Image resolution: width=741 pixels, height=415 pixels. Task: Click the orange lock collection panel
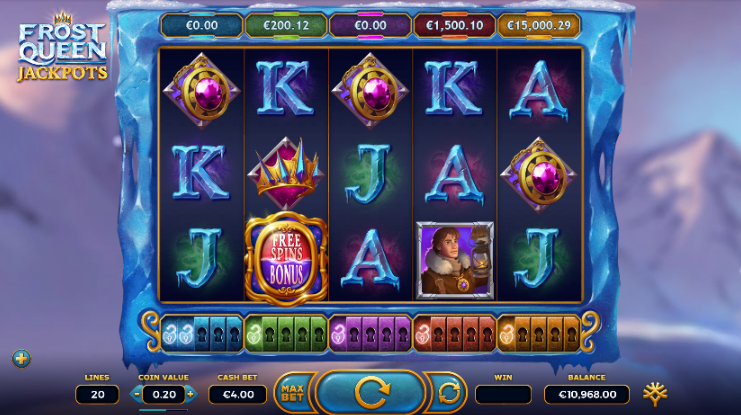(539, 334)
